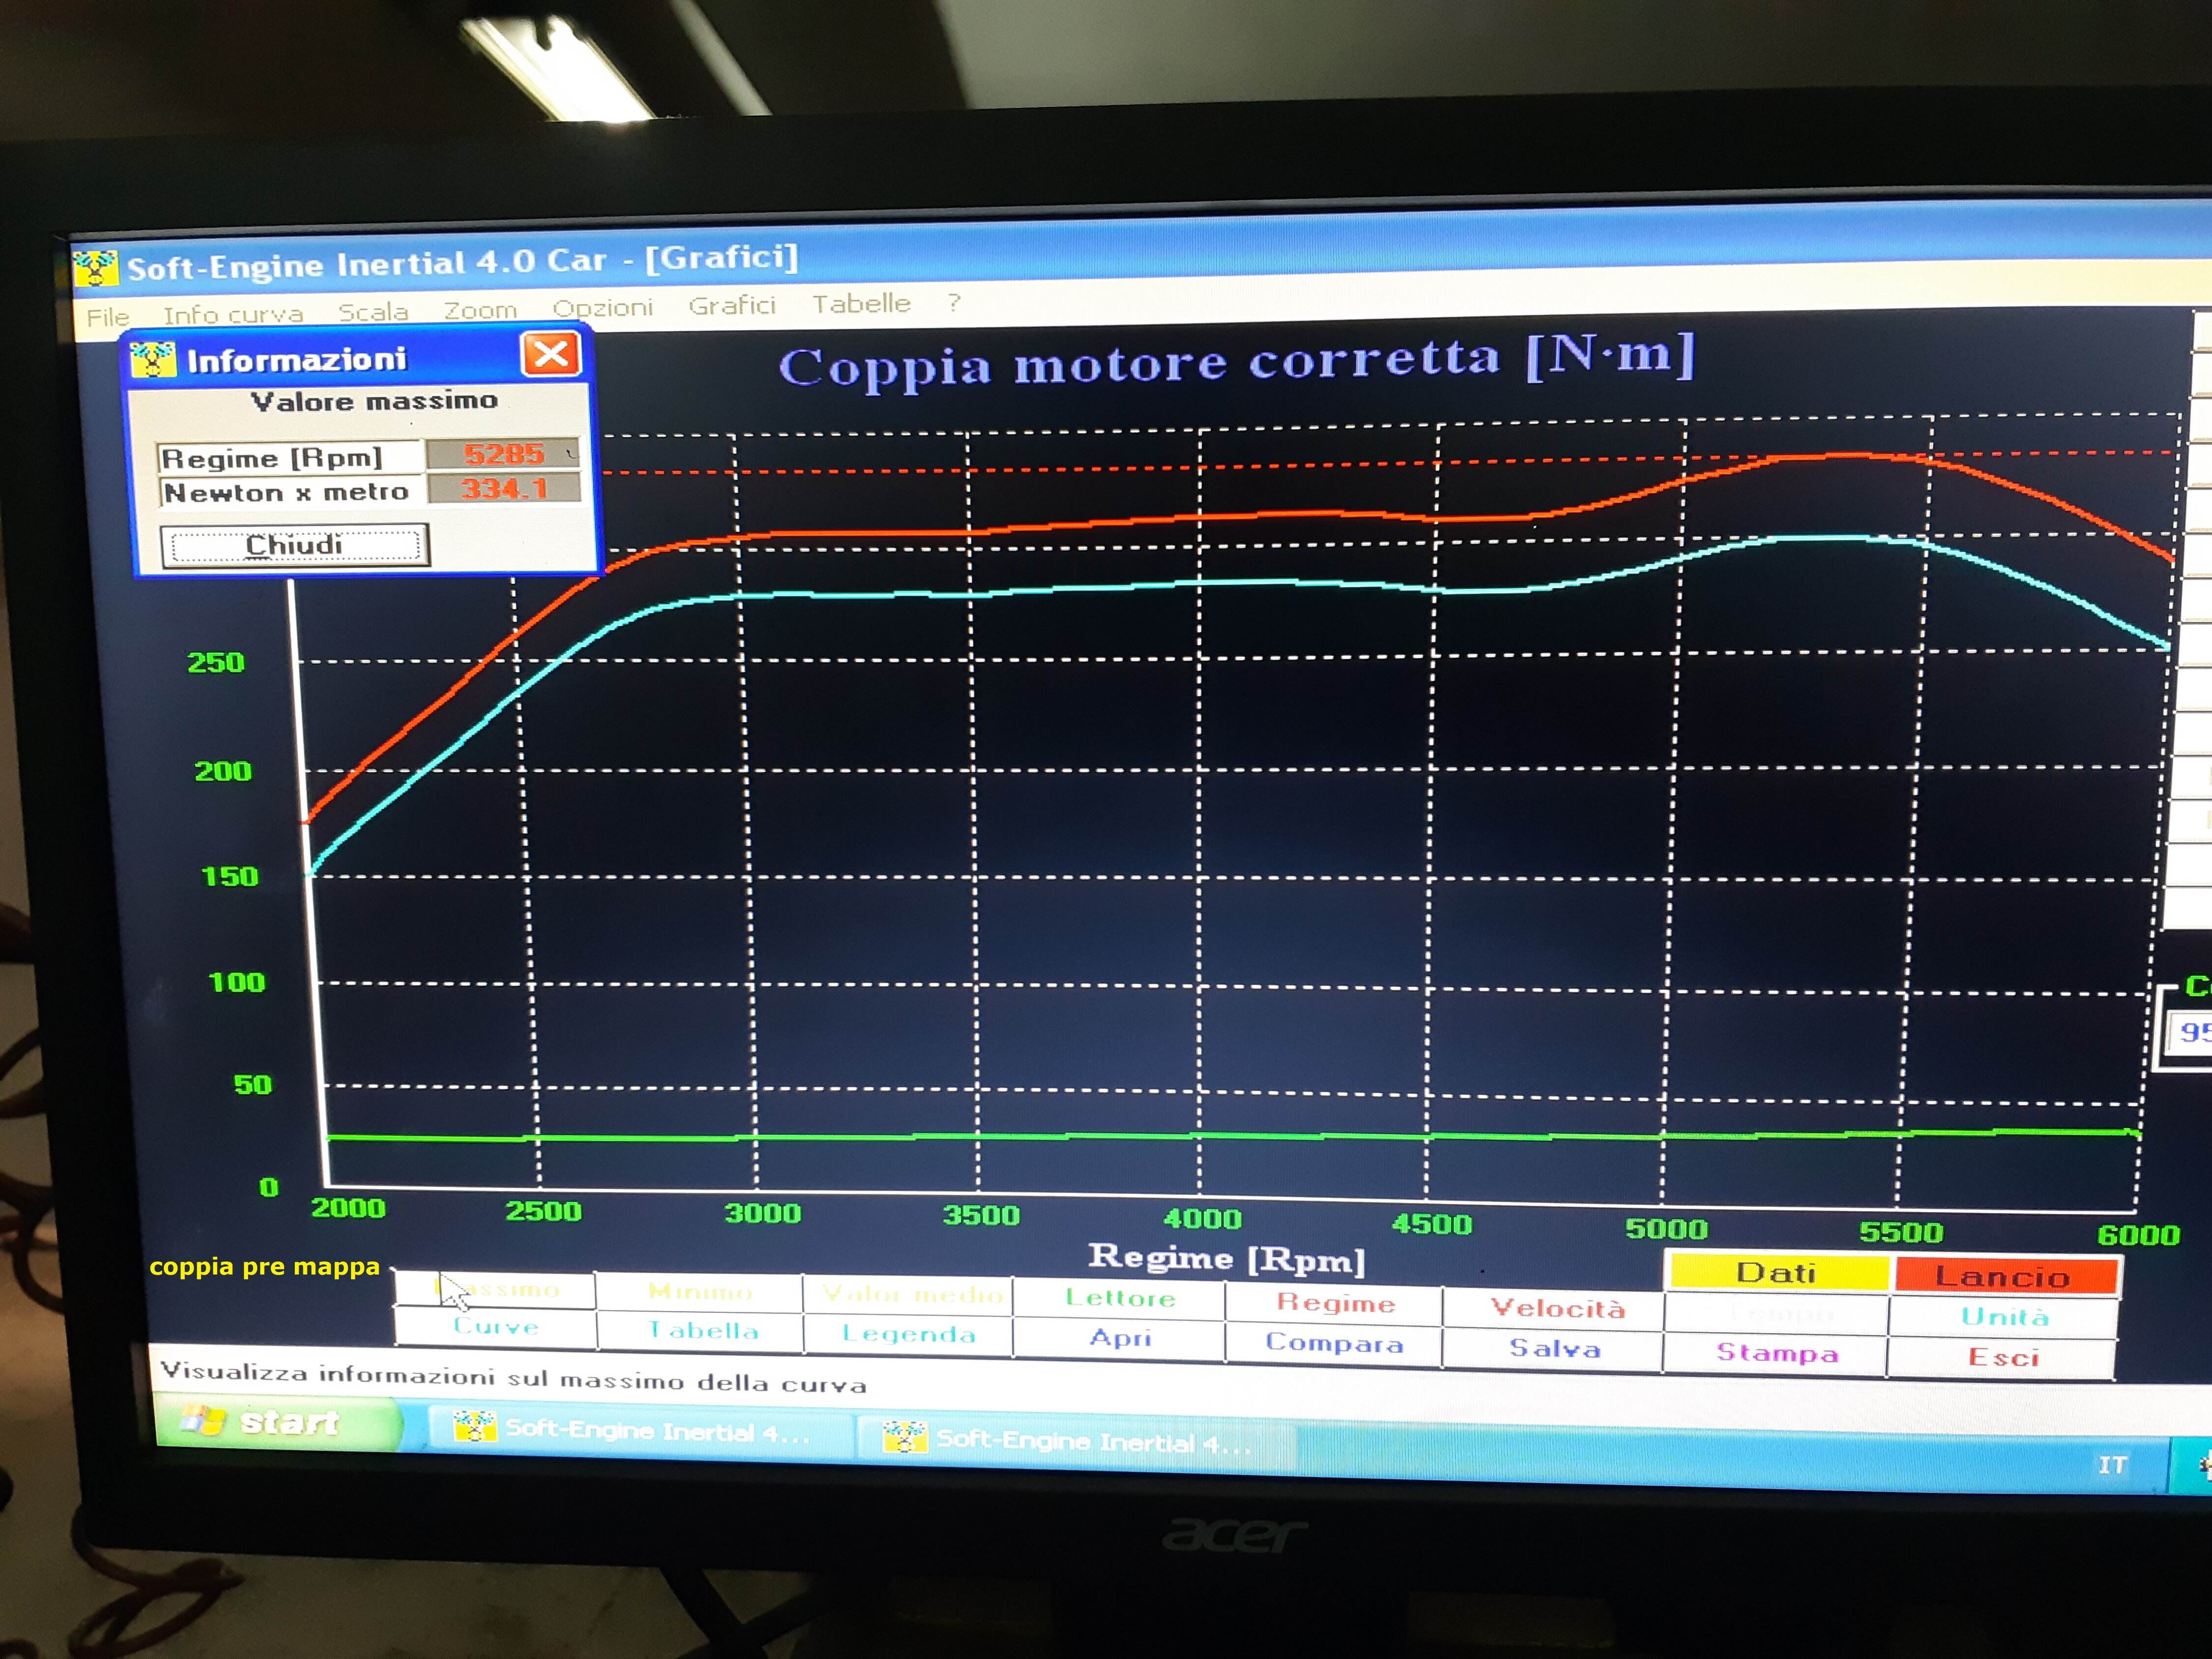The height and width of the screenshot is (1659, 2212).
Task: Open the Tabelle menu
Action: 861,303
